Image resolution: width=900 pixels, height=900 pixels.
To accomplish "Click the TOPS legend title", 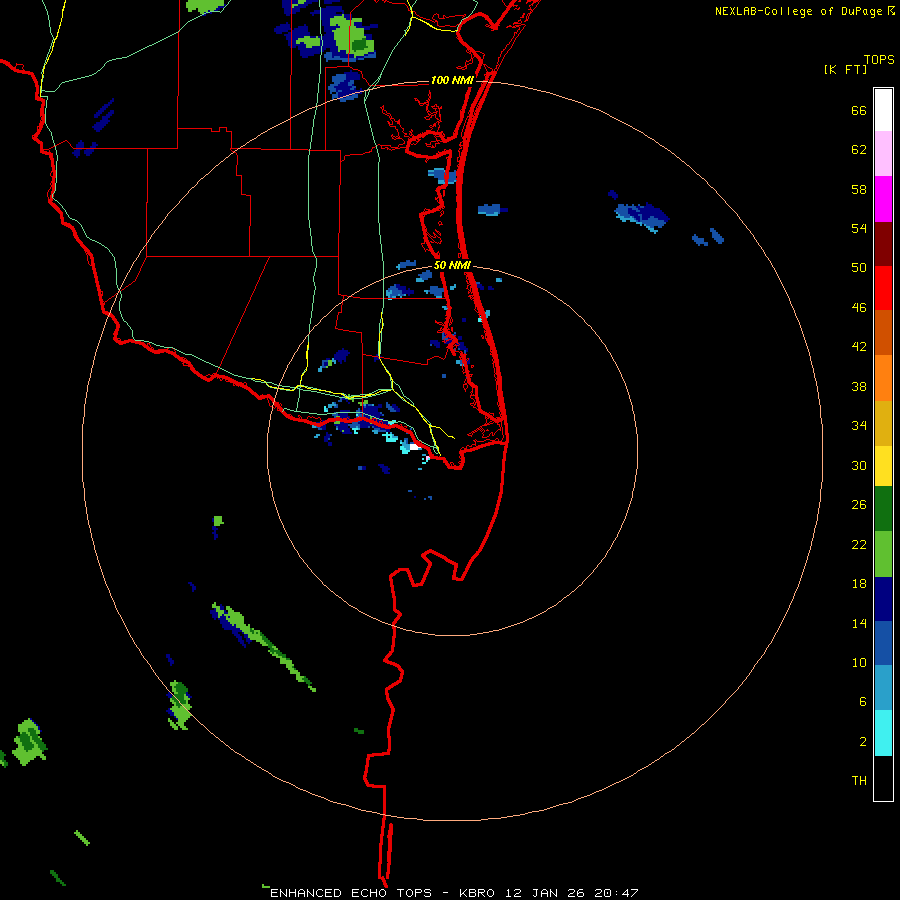I will coord(879,59).
